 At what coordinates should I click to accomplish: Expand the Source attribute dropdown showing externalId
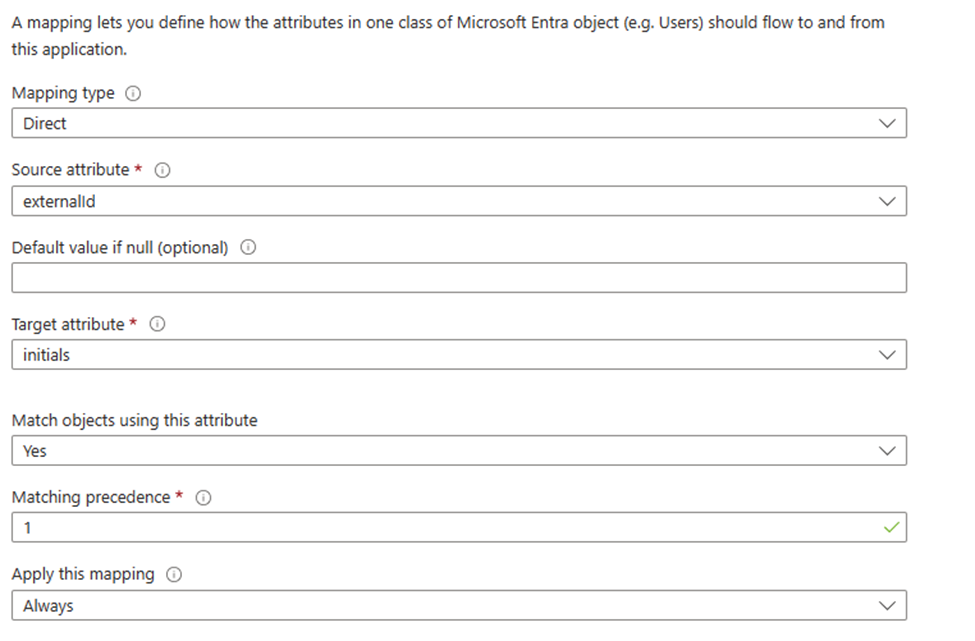pos(459,201)
